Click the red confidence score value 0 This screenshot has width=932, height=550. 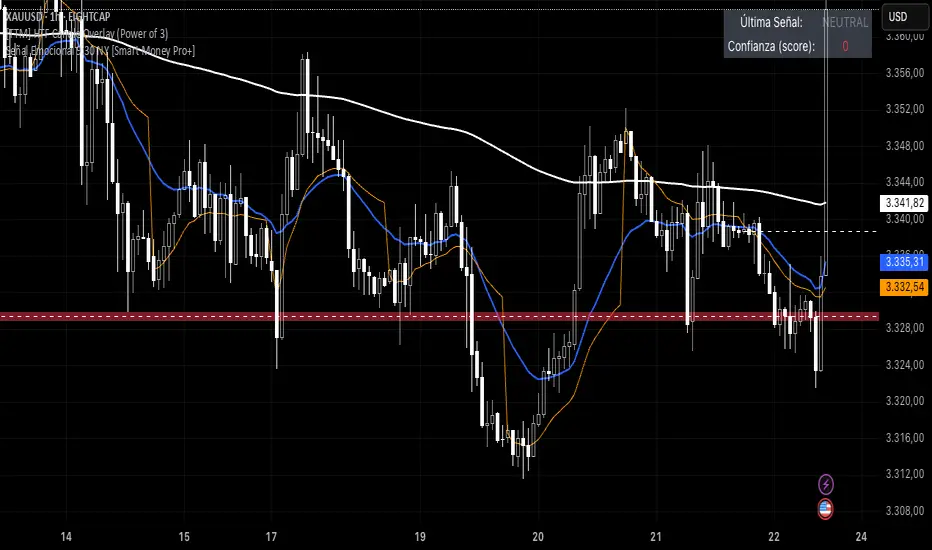[845, 46]
